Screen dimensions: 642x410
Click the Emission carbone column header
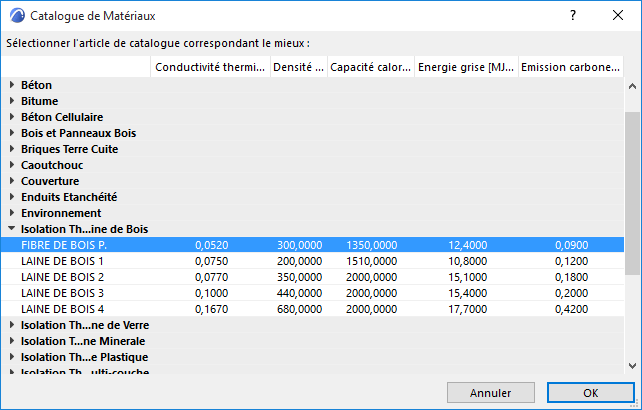[570, 67]
